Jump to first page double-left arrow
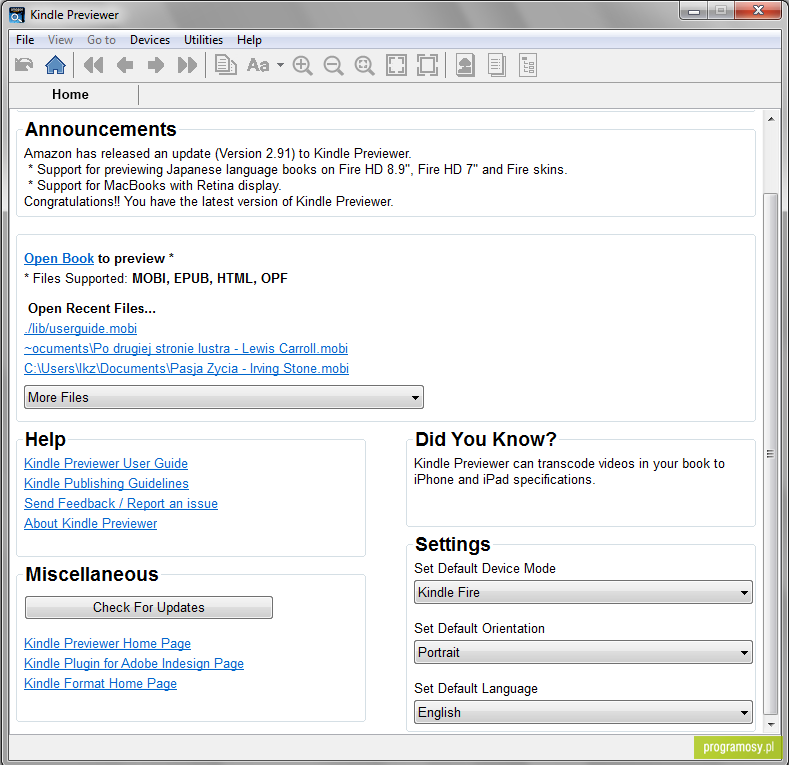789x765 pixels. coord(93,65)
